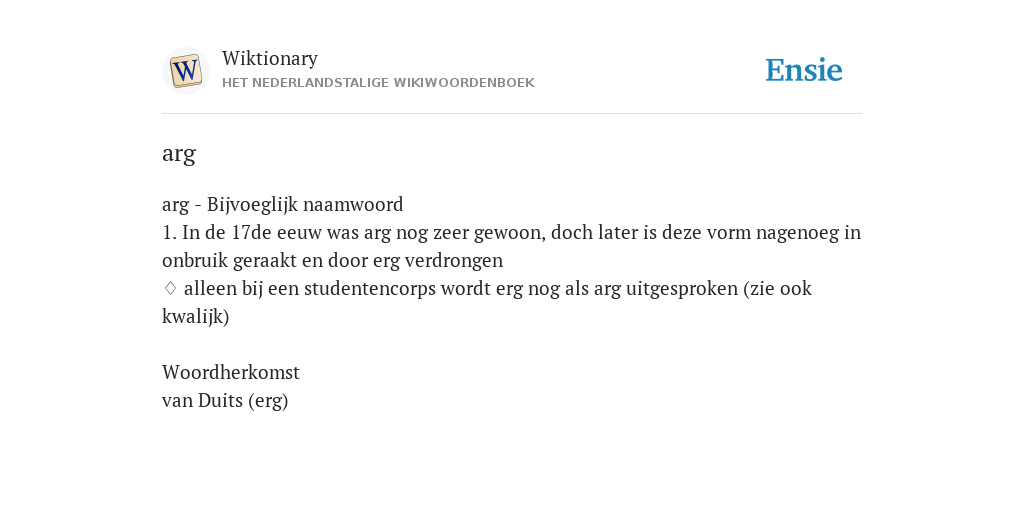Click the Wiktionary W tile logo icon
Viewport: 1024px width, 512px height.
click(186, 71)
